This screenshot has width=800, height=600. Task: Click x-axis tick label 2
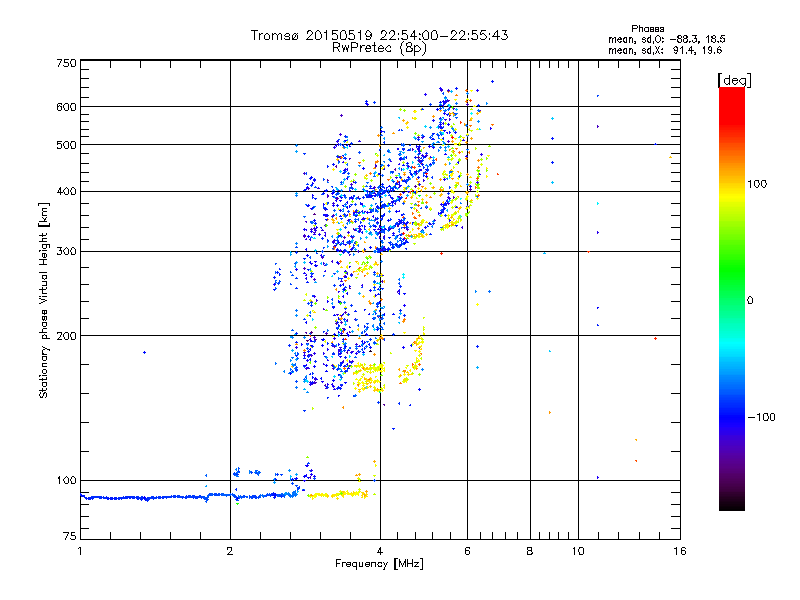[230, 551]
